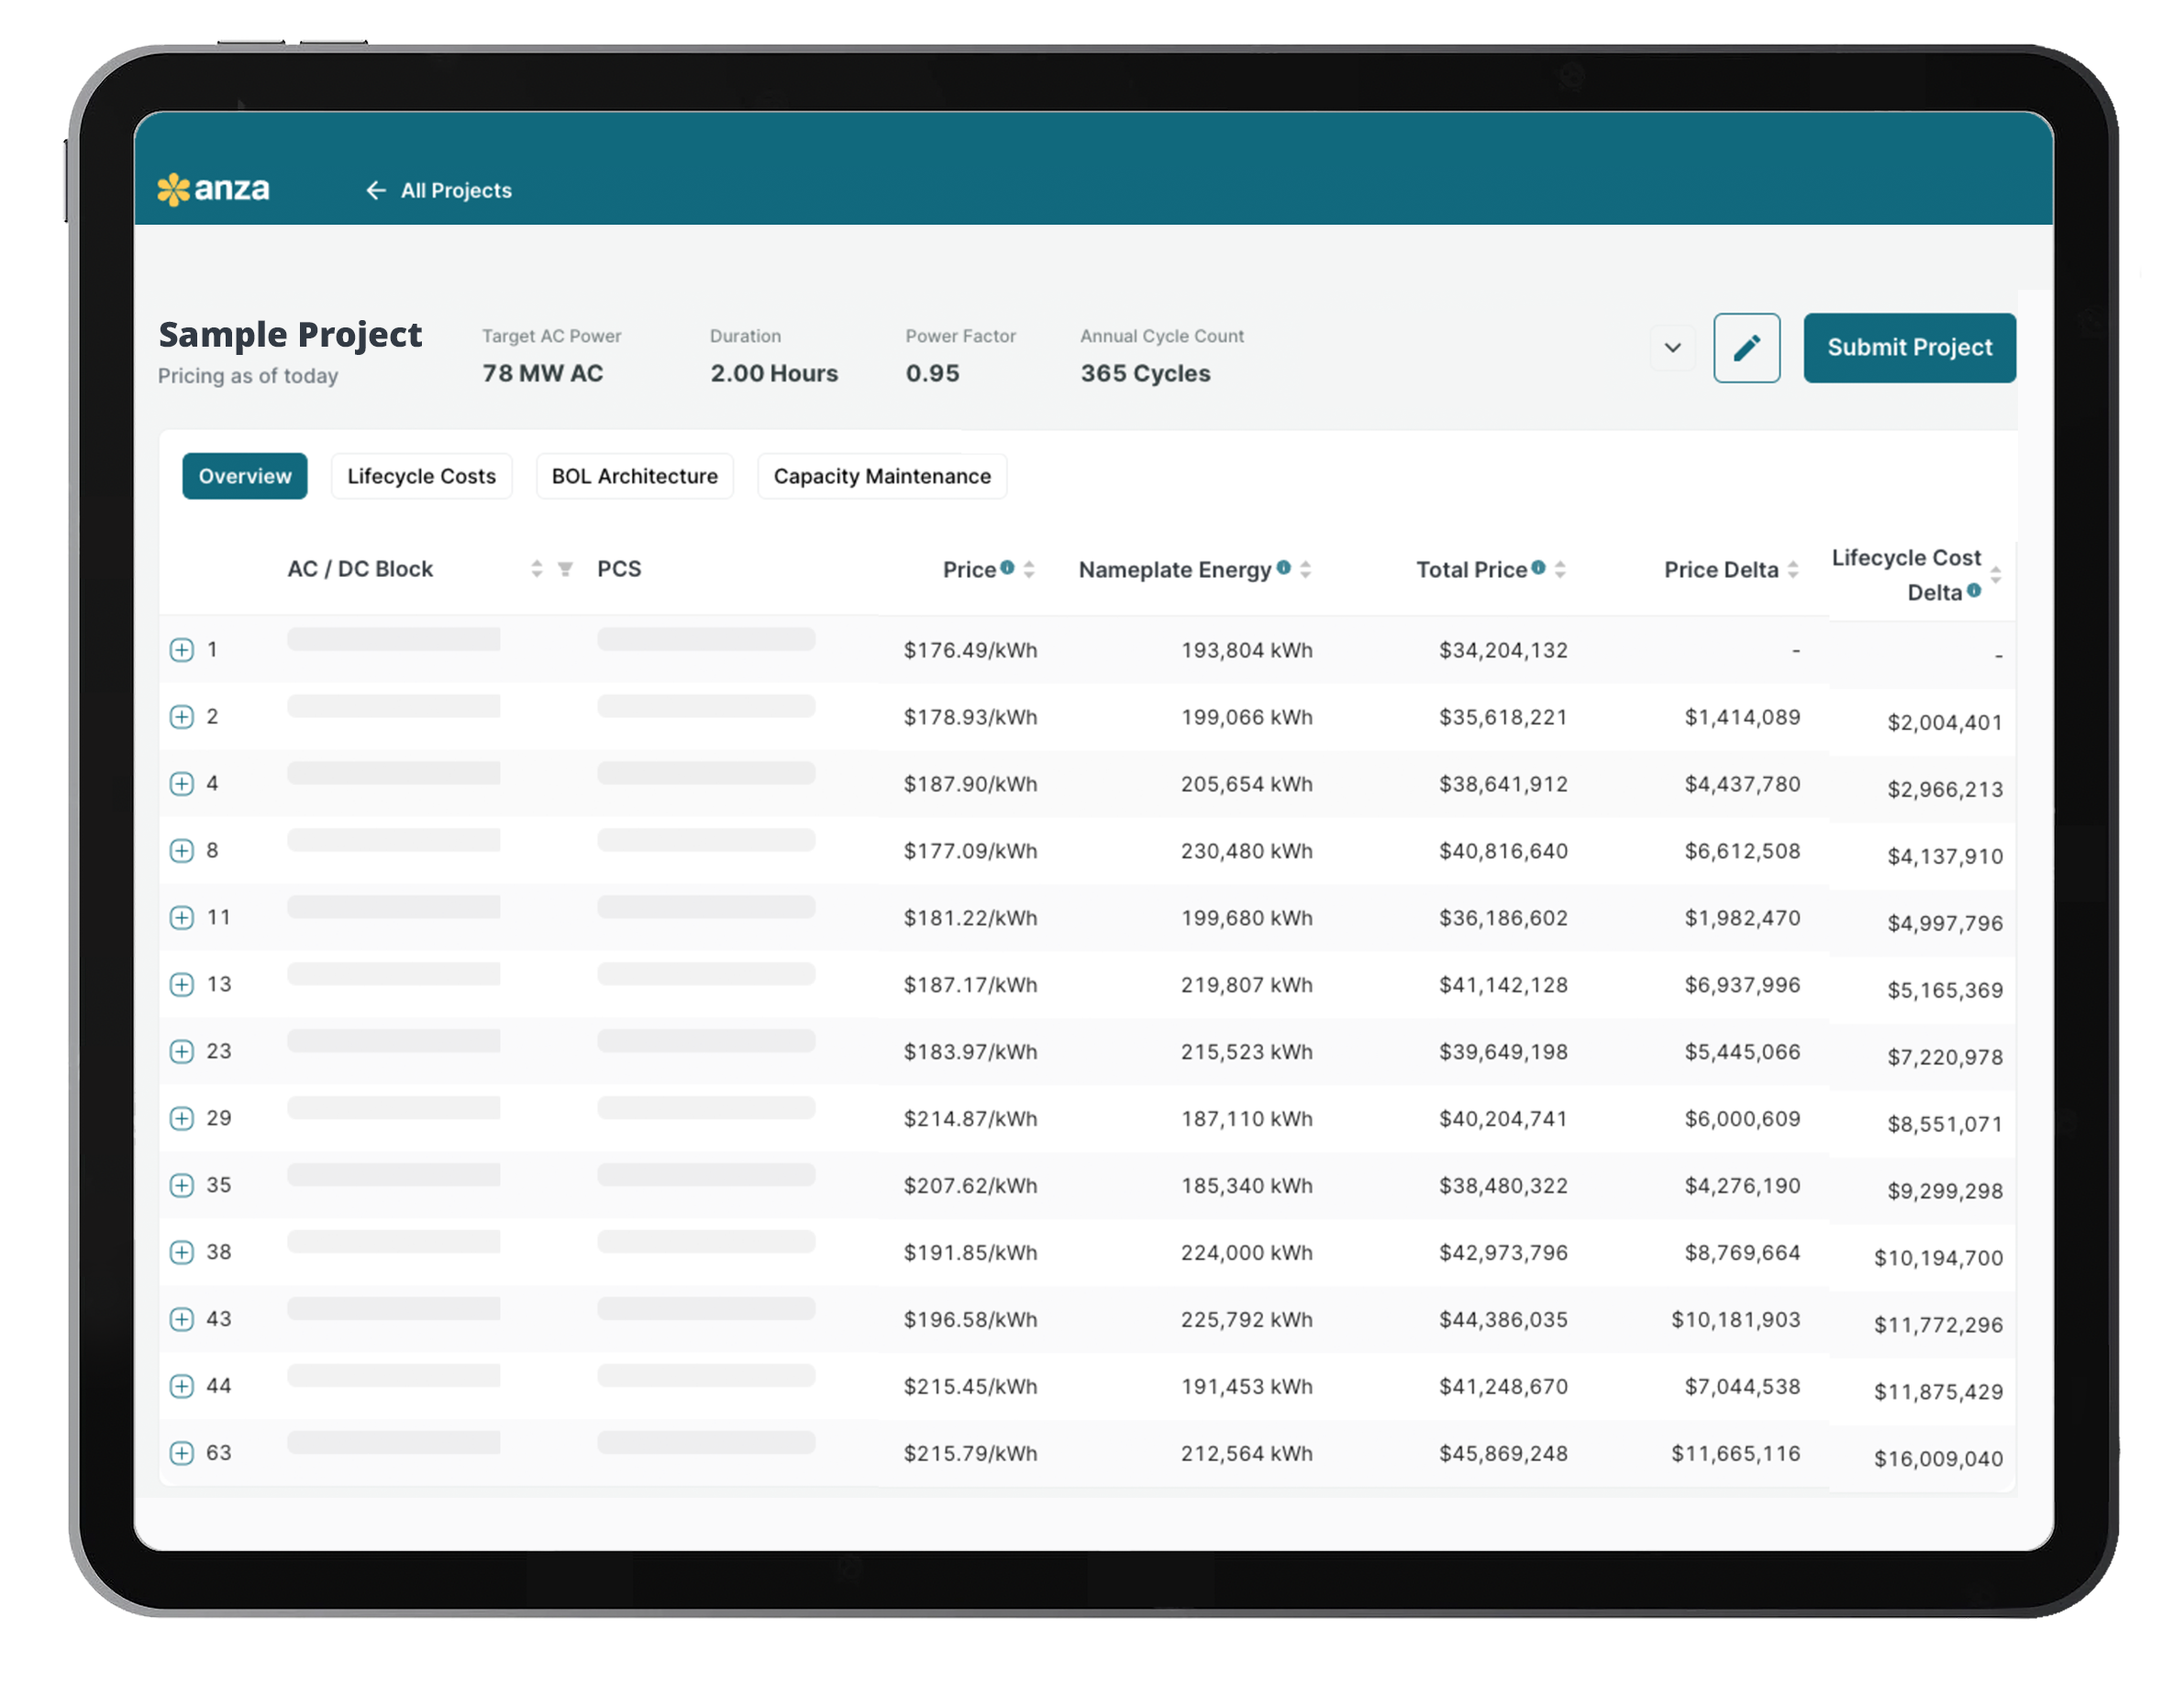The image size is (2184, 1683).
Task: Expand row 1
Action: coord(181,650)
